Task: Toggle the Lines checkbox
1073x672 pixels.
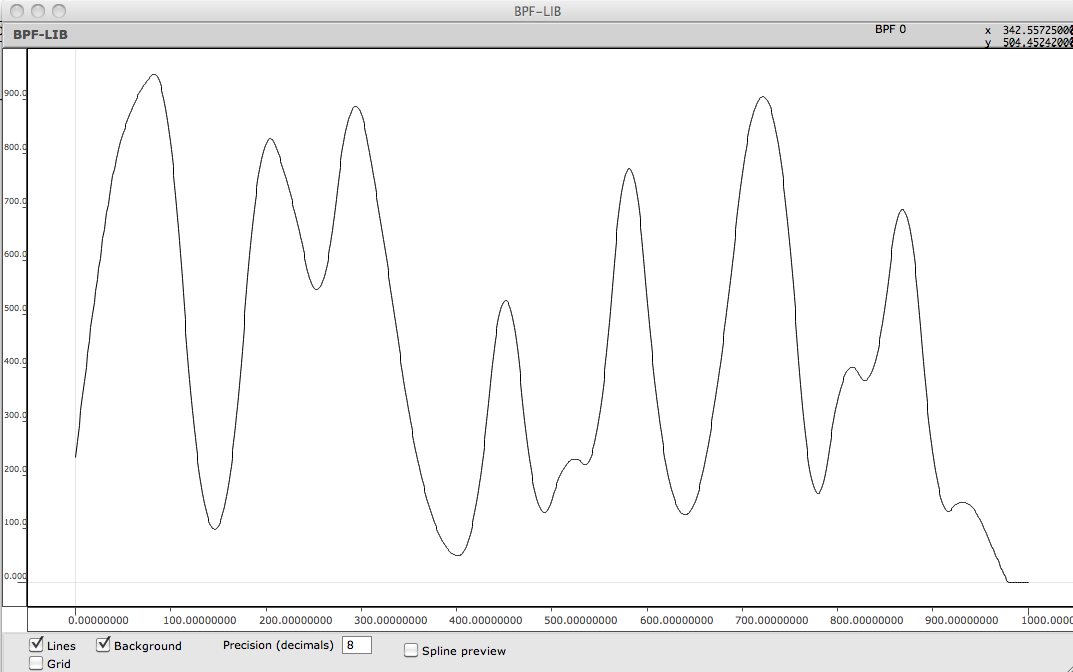Action: coord(37,644)
